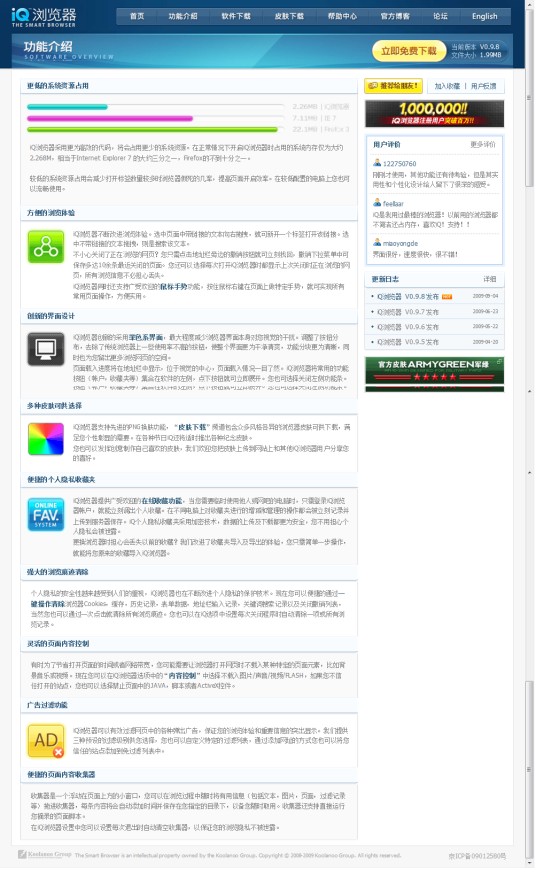Viewport: 536px width, 876px height.
Task: Click the scrollbar up arrow at the top right
Action: coord(529,4)
